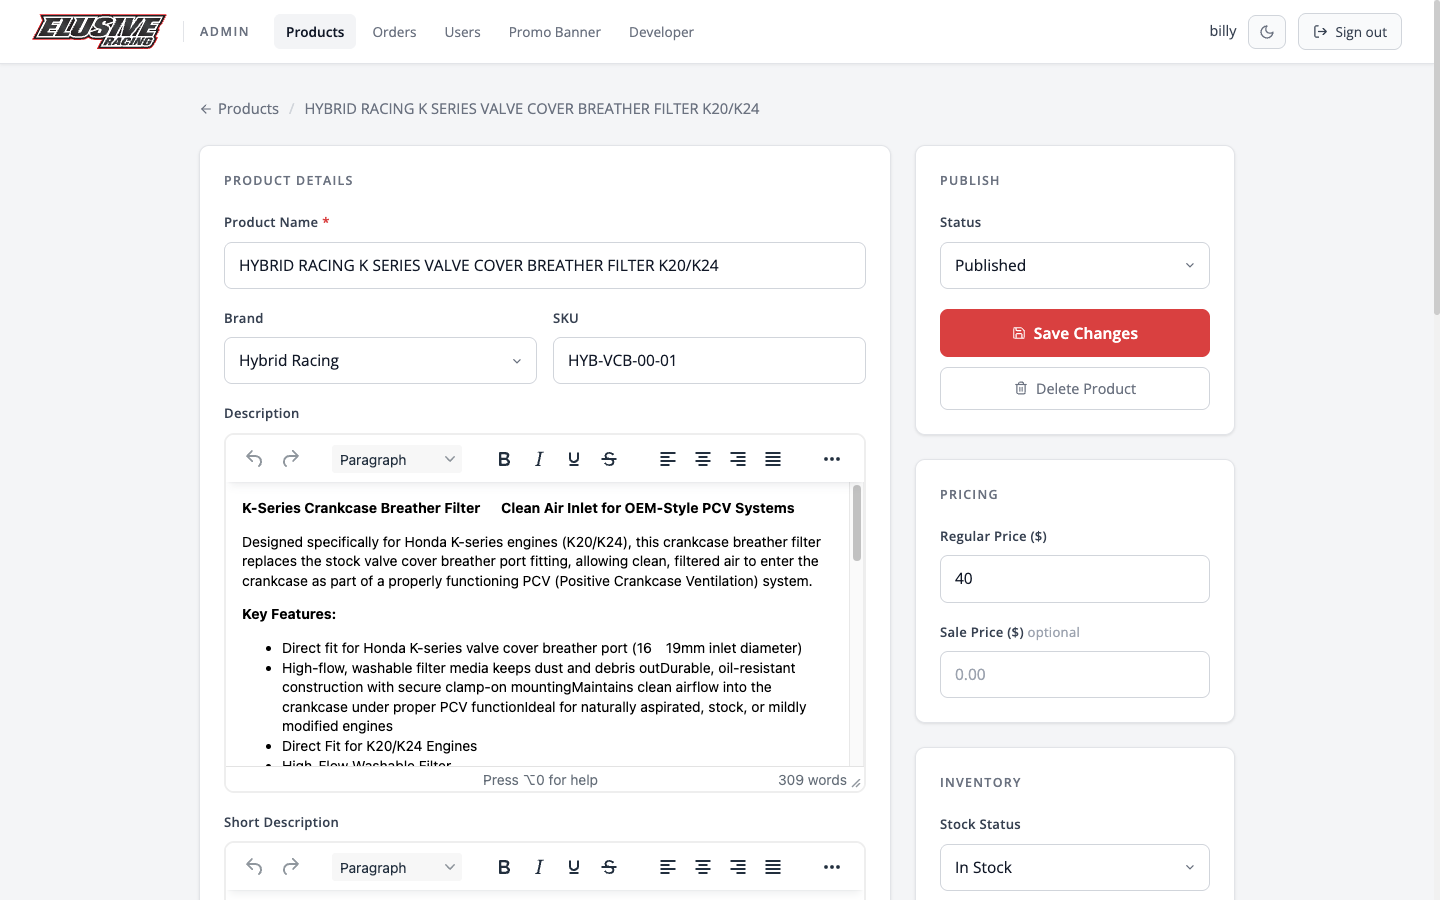Undo in Short Description editor

click(x=254, y=867)
